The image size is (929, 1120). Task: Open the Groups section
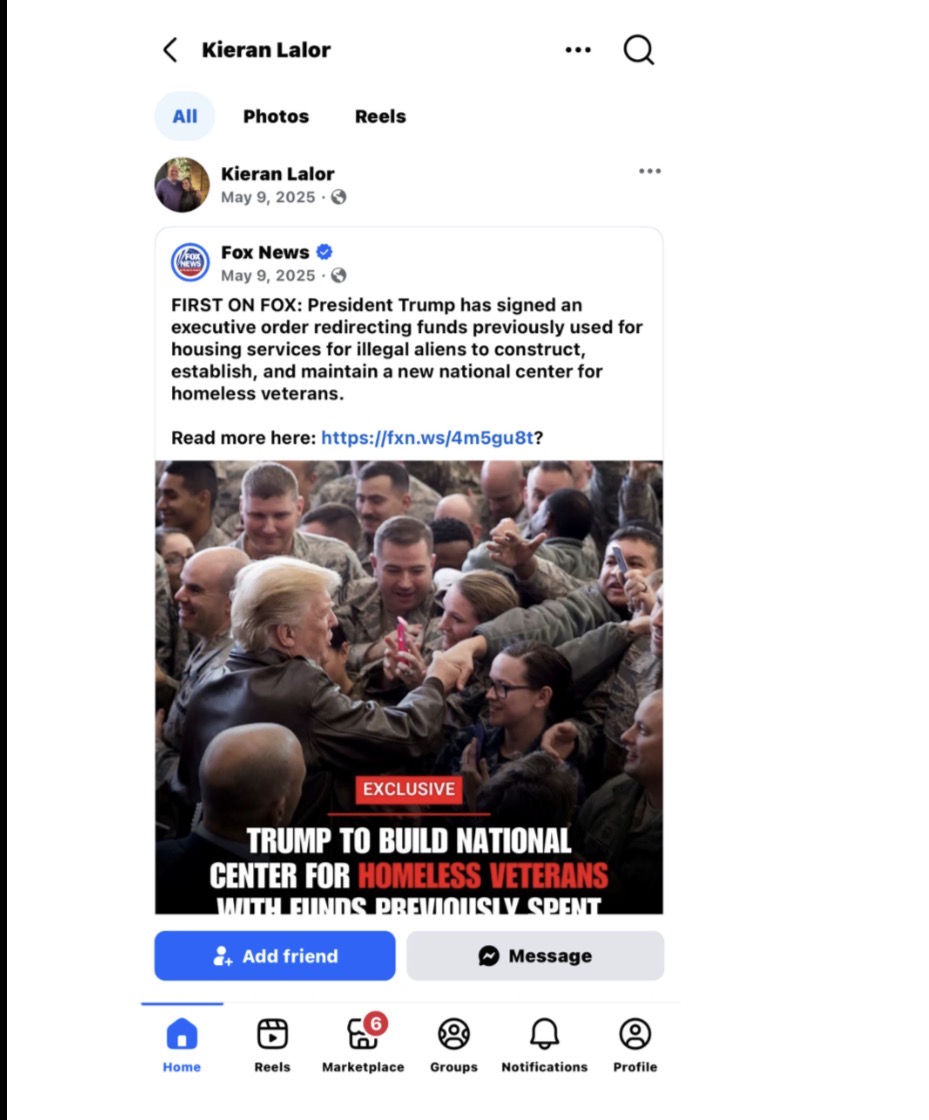click(x=453, y=1045)
